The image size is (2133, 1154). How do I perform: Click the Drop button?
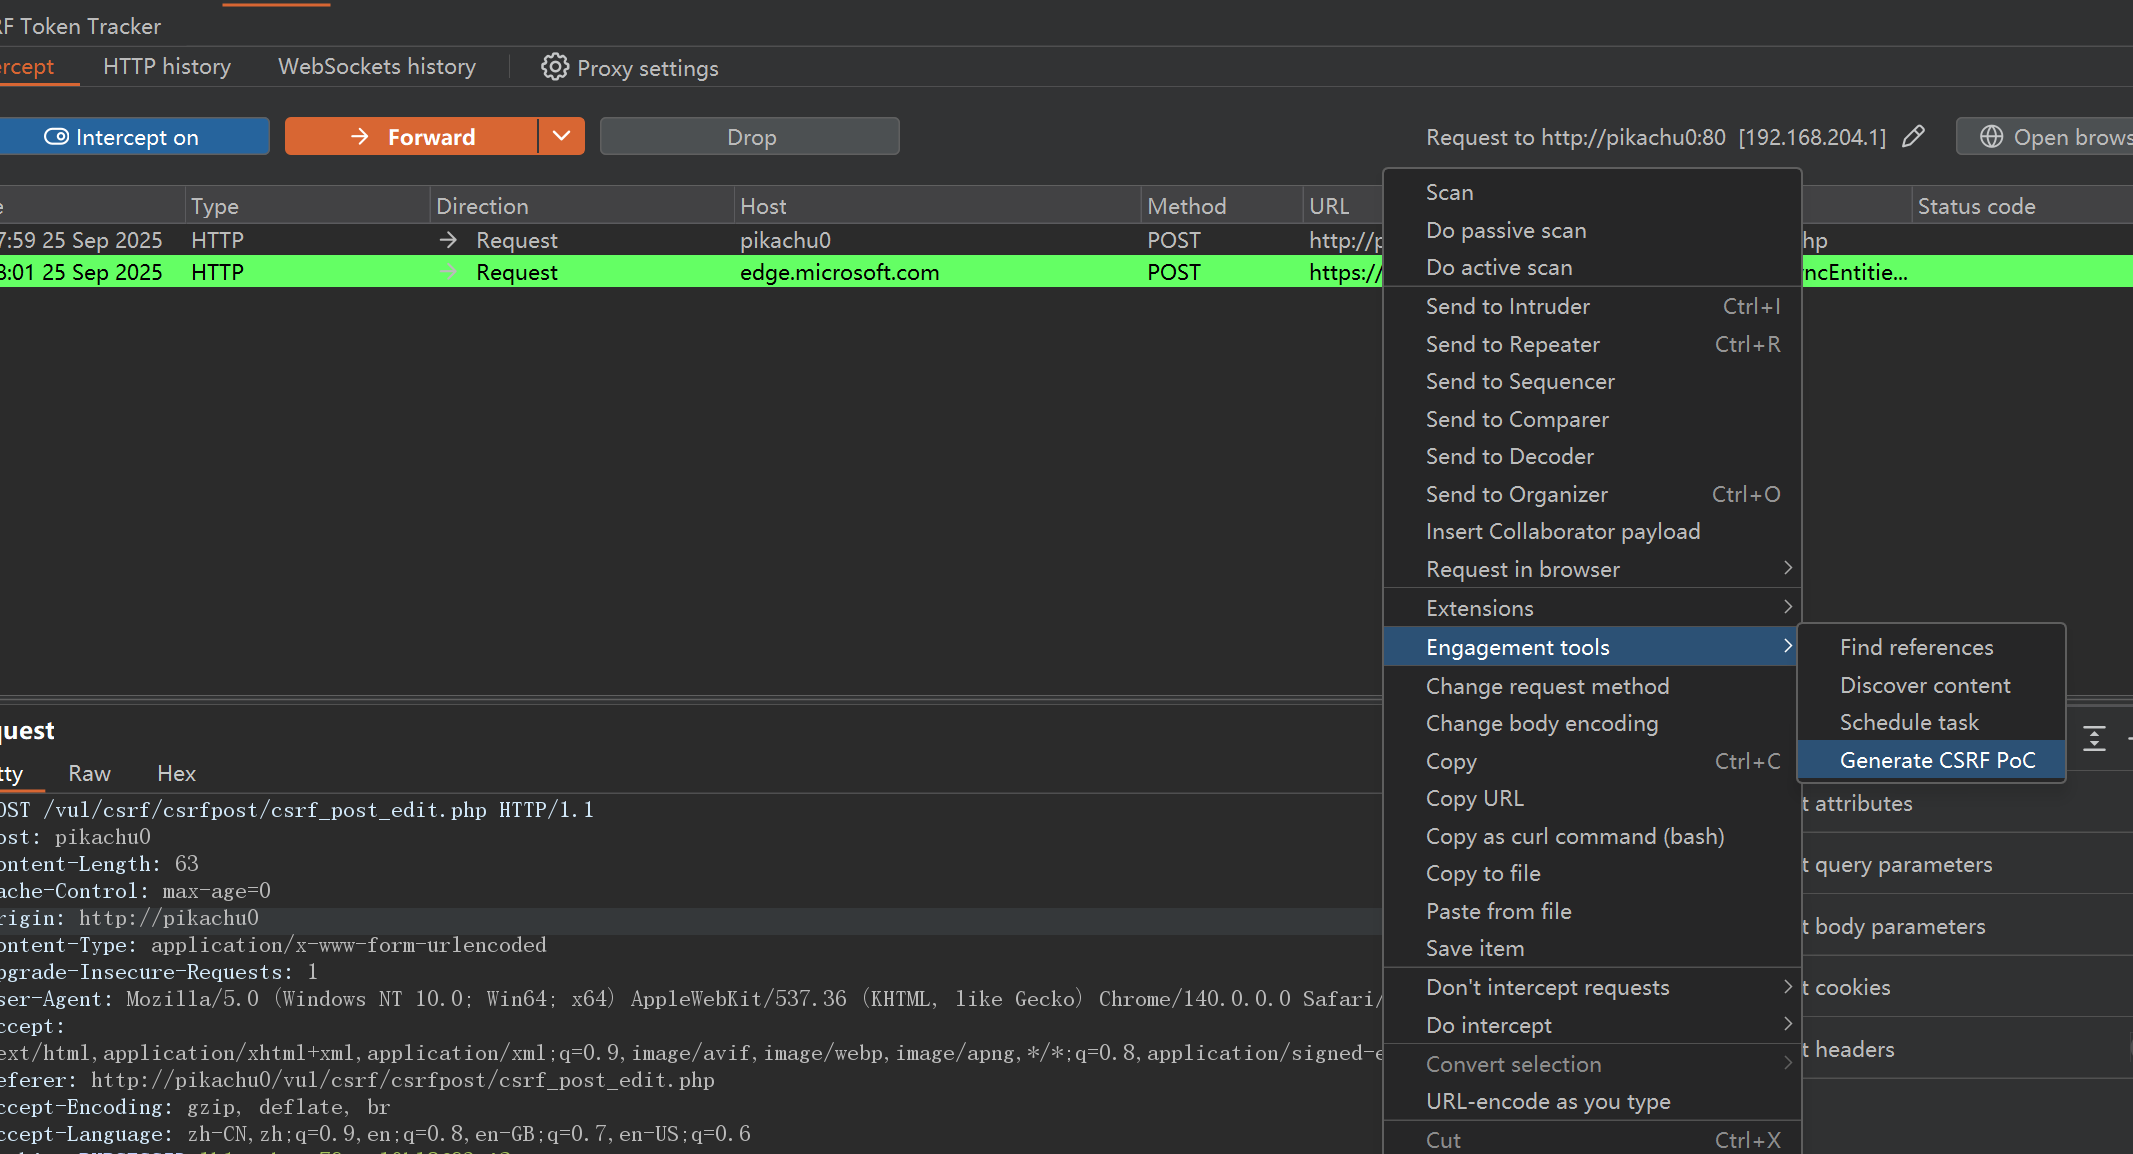pos(750,136)
